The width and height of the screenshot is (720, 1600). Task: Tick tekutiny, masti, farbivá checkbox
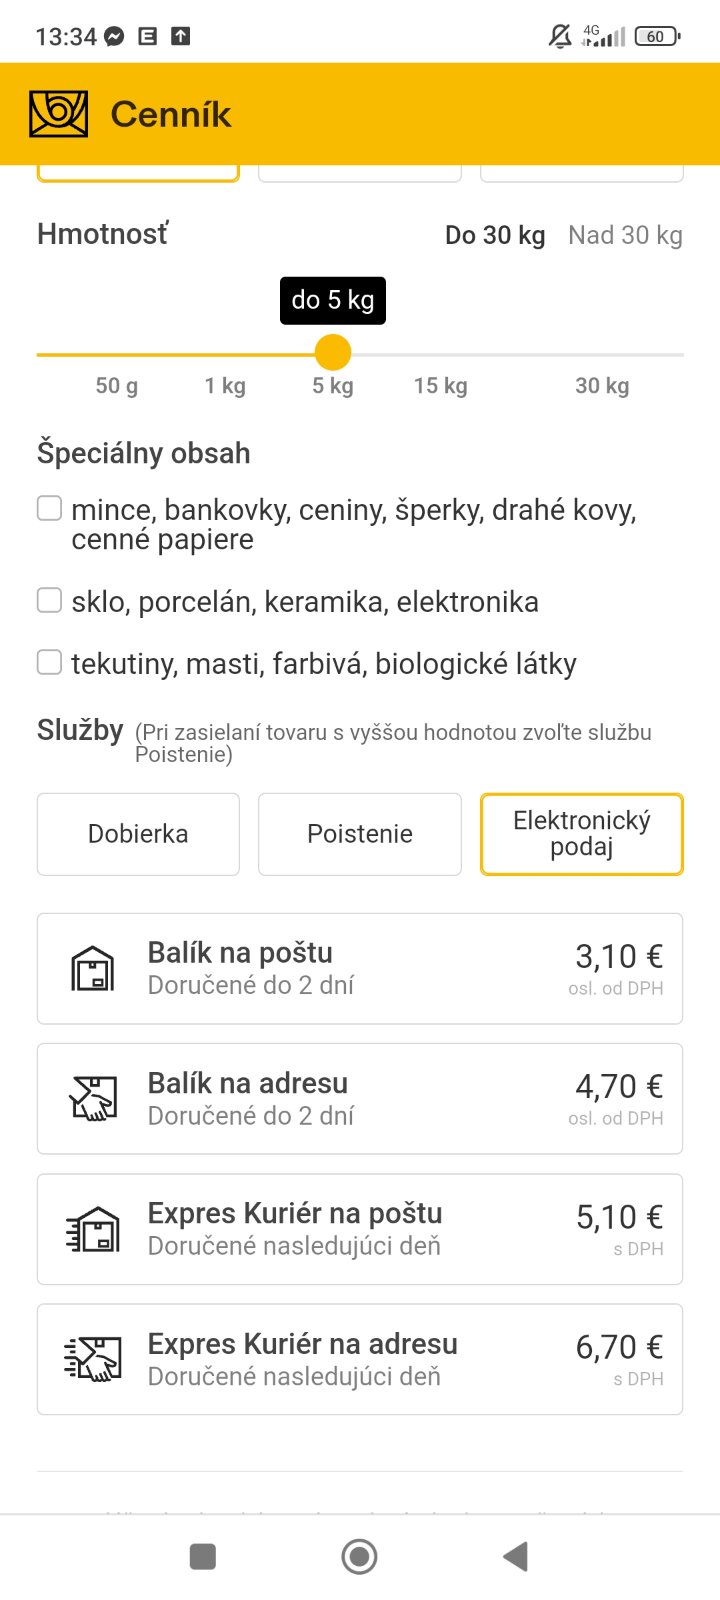[50, 662]
